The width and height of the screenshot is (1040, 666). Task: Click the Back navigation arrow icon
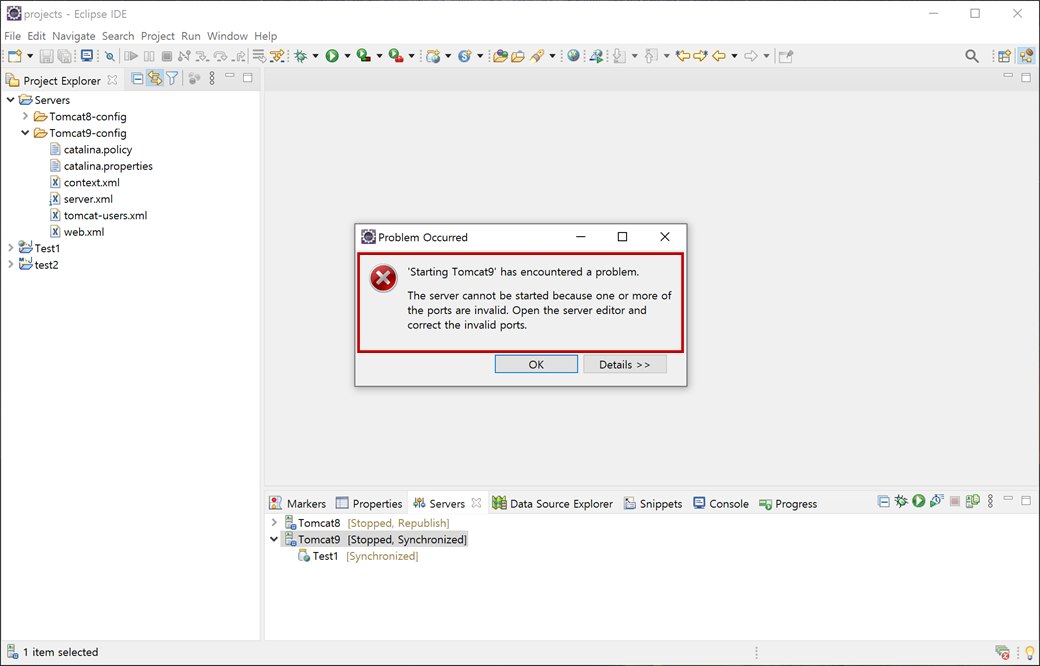(719, 56)
